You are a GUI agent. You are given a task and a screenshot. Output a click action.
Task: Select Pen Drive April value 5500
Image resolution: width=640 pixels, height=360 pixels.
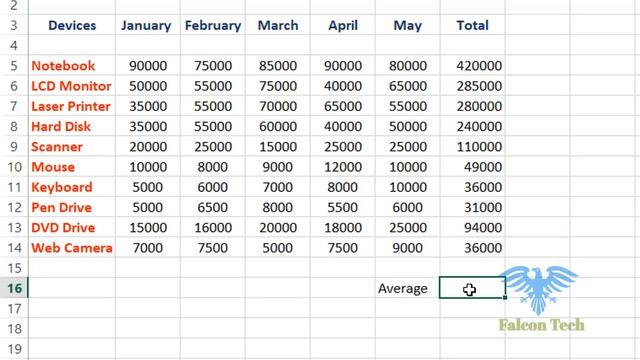coord(342,207)
